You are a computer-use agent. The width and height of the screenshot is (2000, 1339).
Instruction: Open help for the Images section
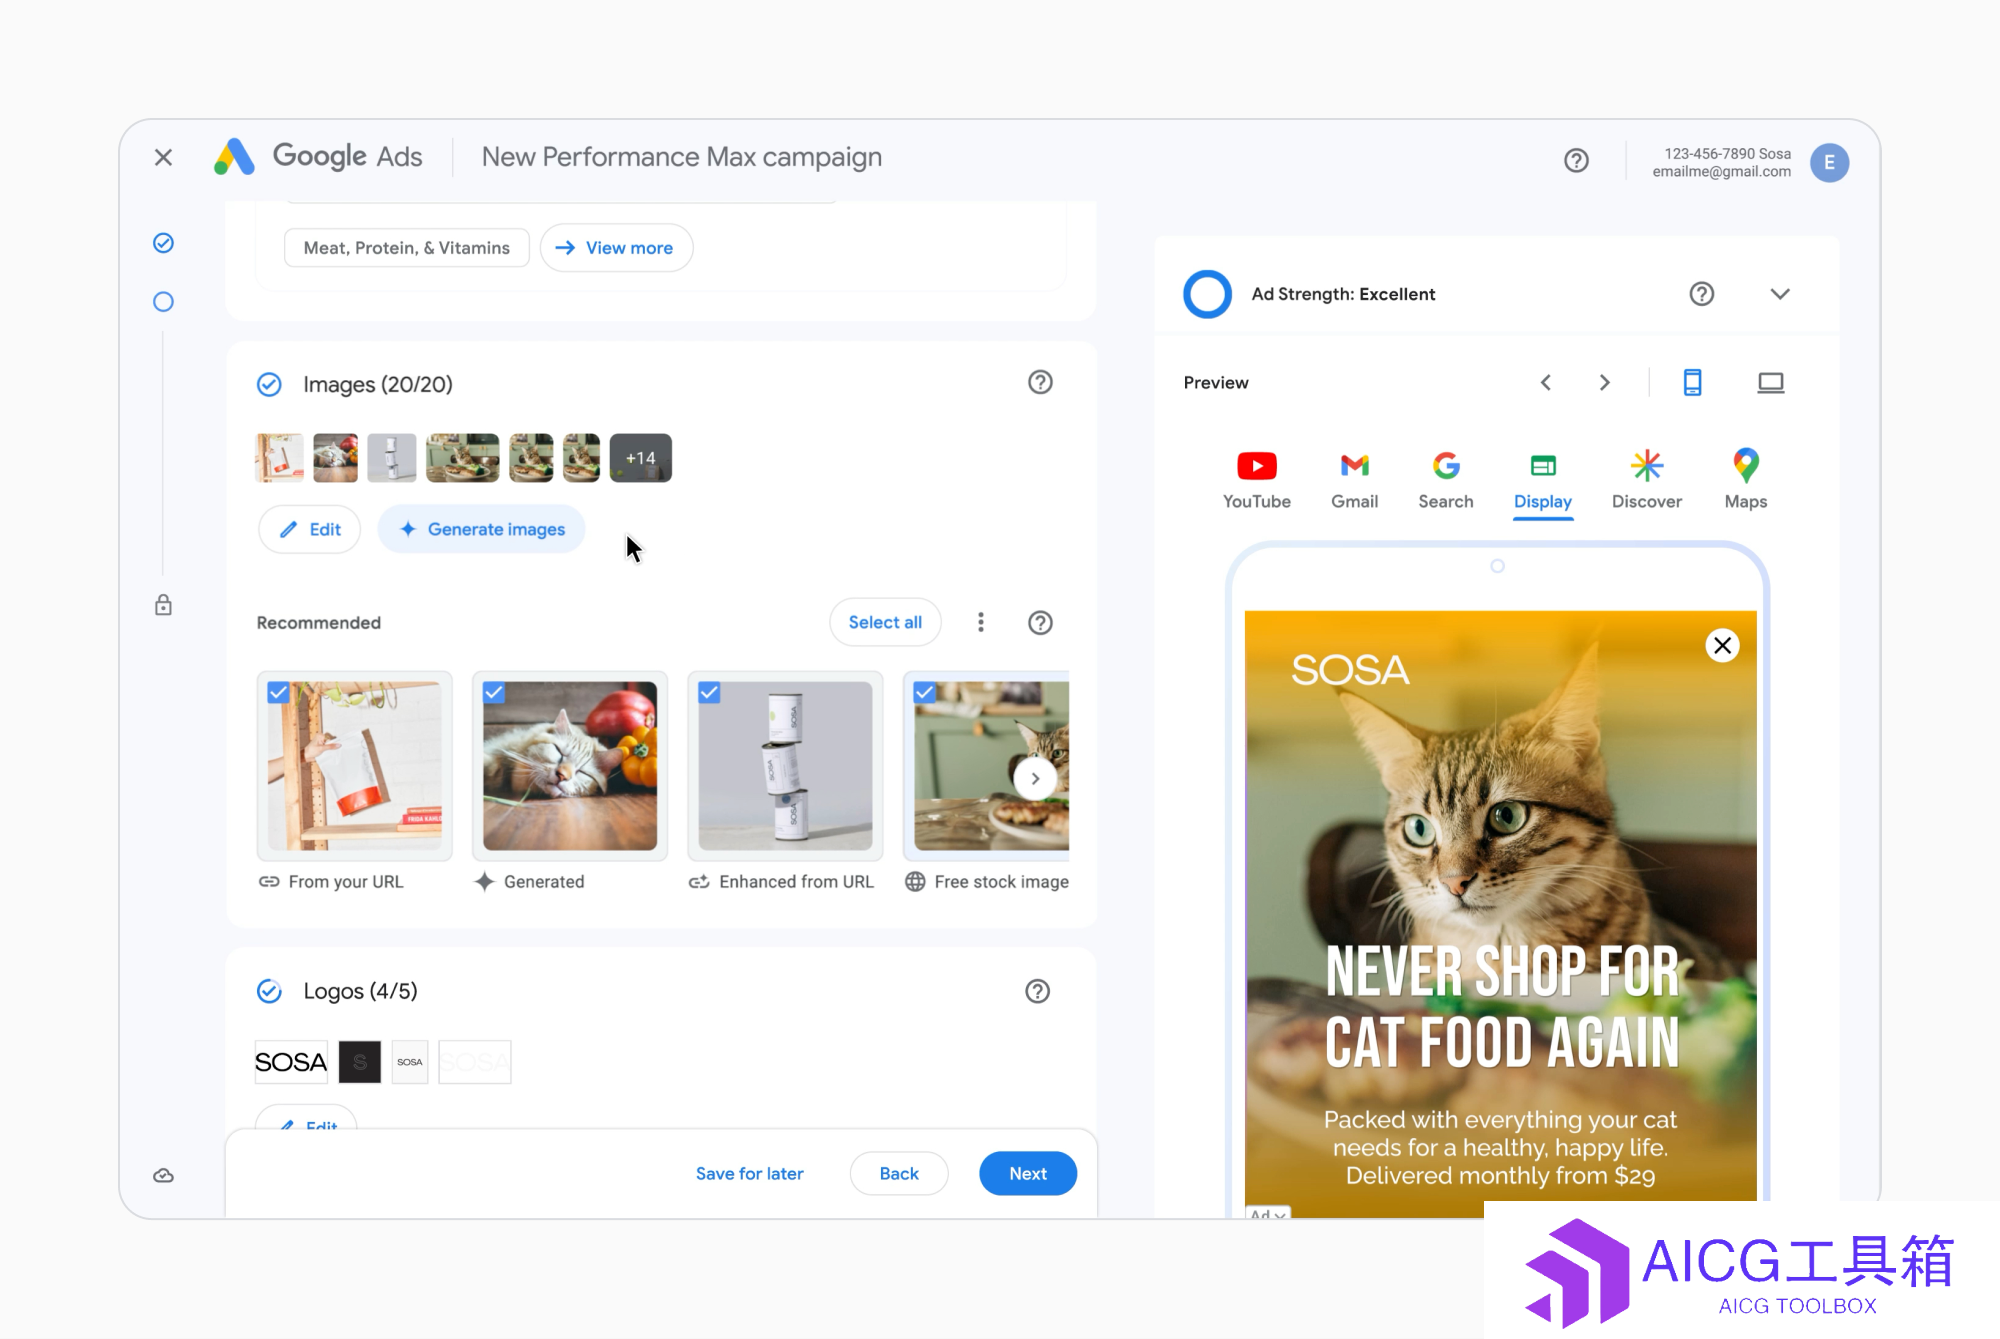pyautogui.click(x=1040, y=382)
